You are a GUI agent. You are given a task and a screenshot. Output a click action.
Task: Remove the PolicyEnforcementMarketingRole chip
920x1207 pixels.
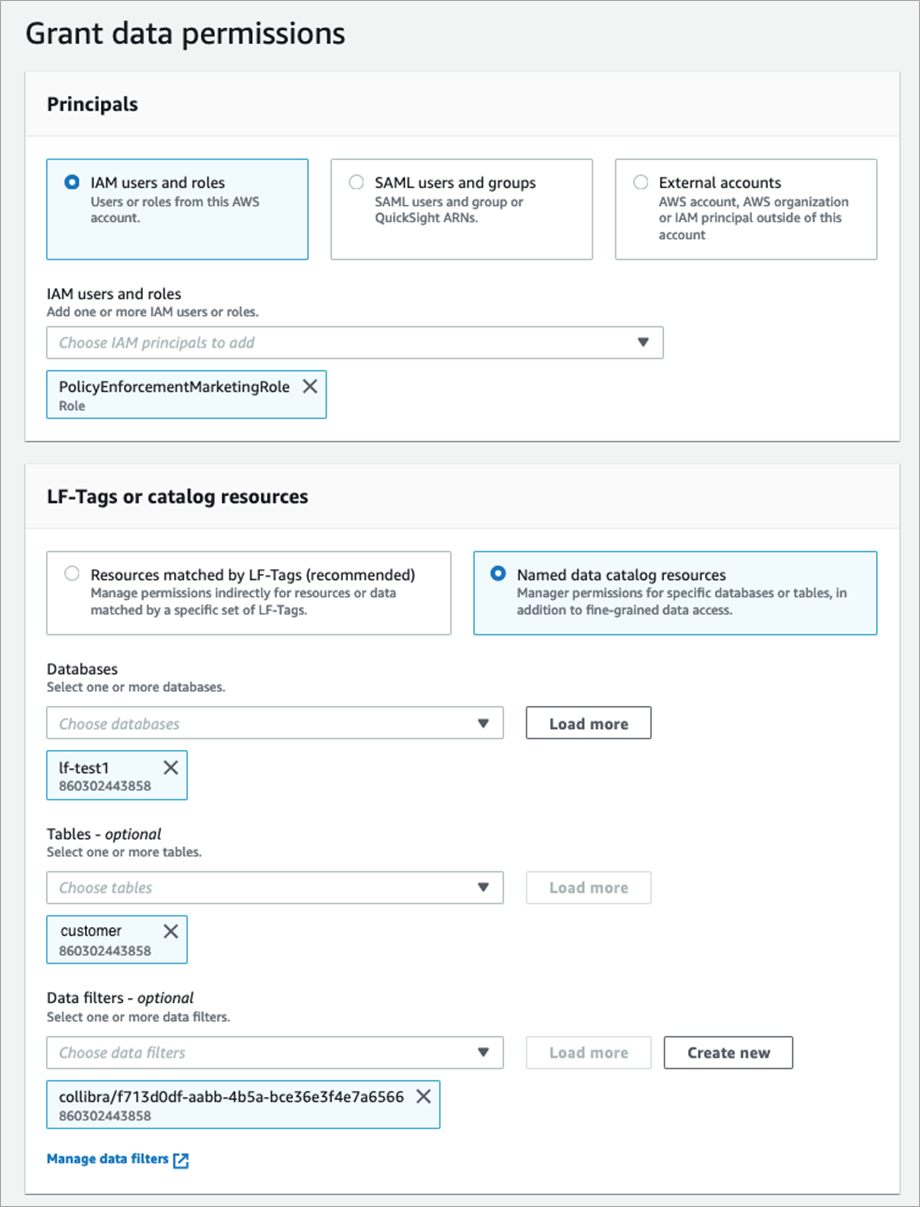[x=310, y=386]
